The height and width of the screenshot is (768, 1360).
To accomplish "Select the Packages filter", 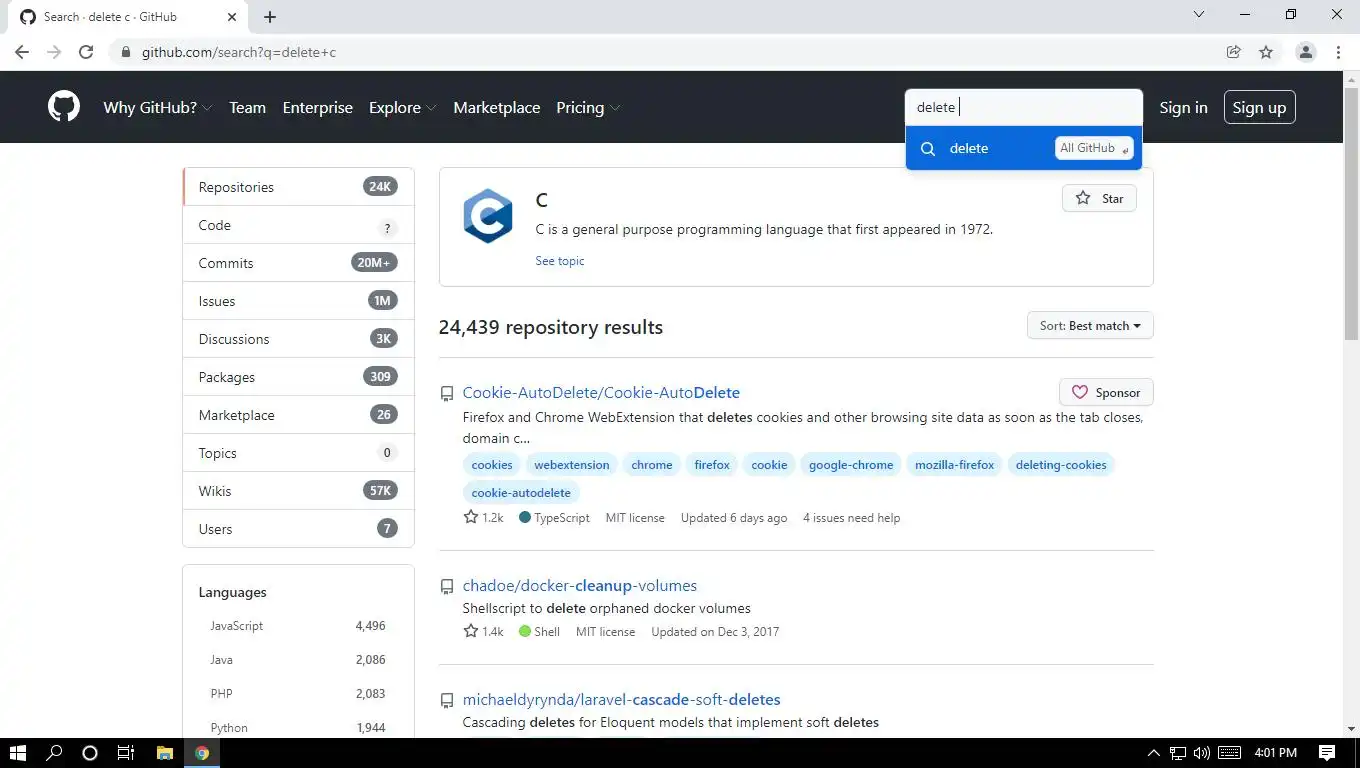I will (x=298, y=377).
